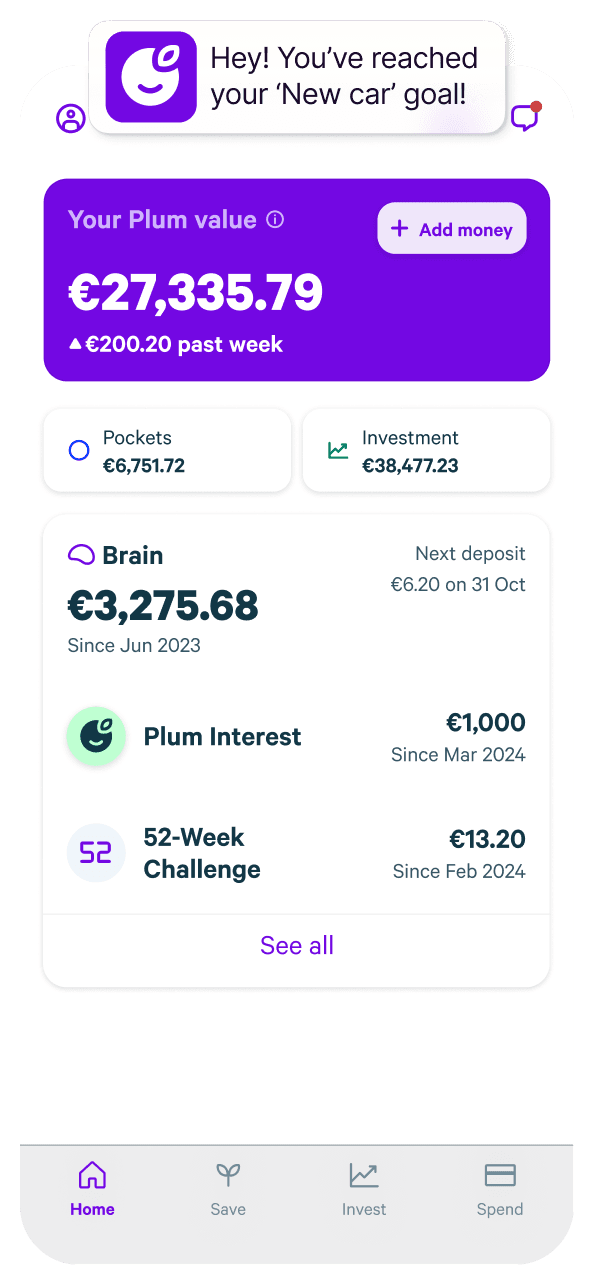This screenshot has width=594, height=1285.
Task: Open the chat bubble with notification dot
Action: tap(524, 118)
